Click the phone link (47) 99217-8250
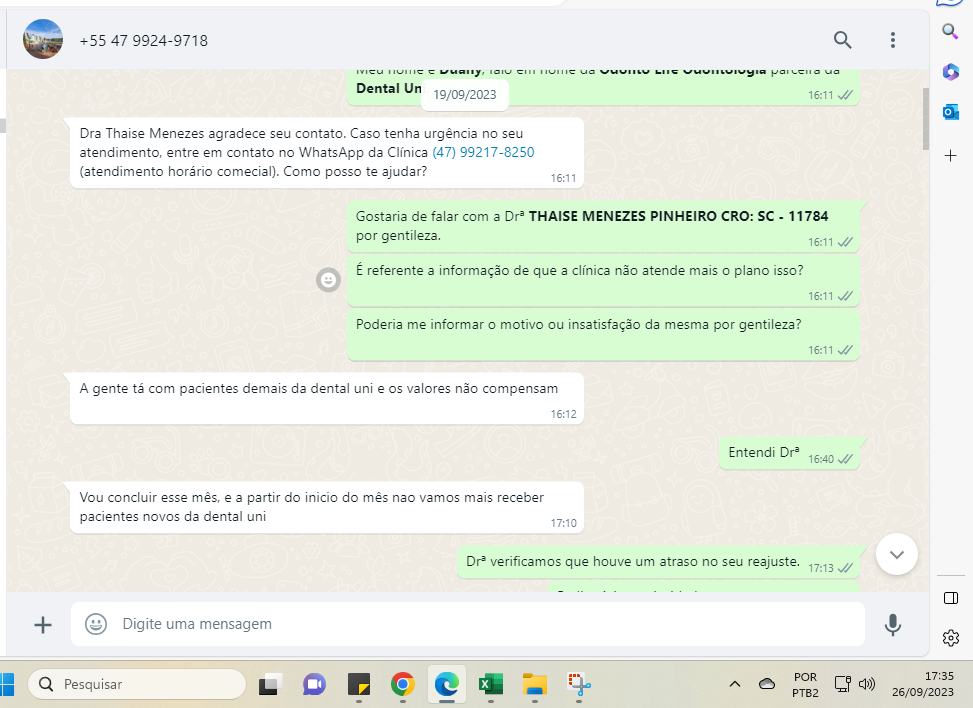This screenshot has height=708, width=973. click(483, 153)
